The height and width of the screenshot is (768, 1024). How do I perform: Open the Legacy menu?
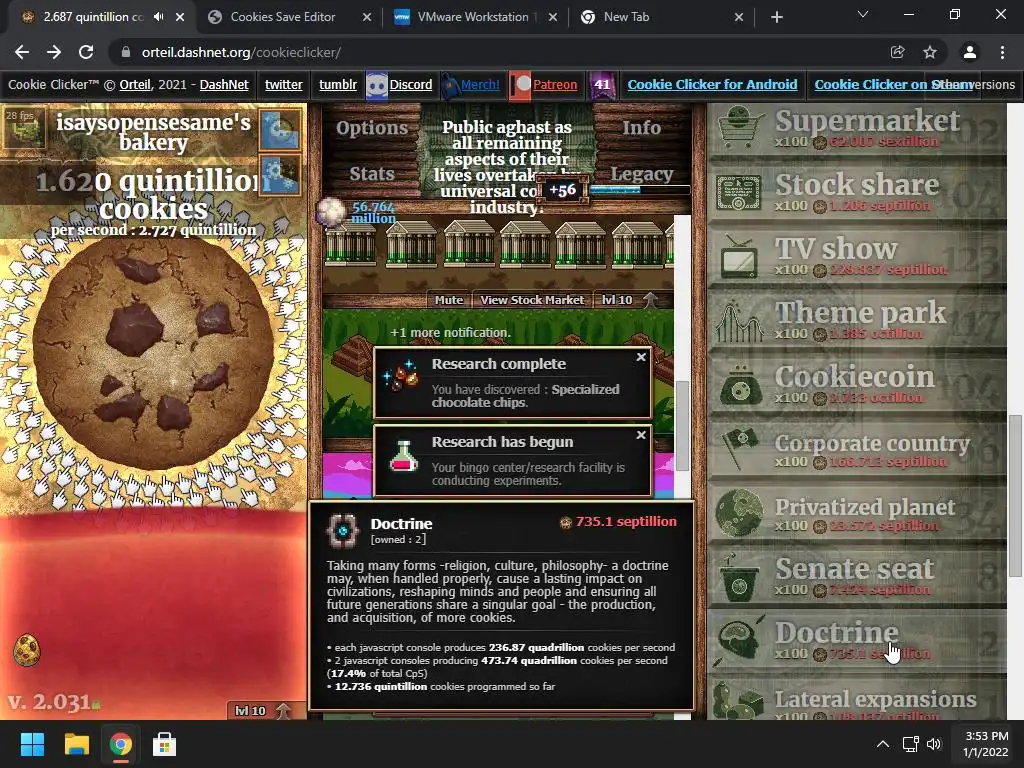641,174
